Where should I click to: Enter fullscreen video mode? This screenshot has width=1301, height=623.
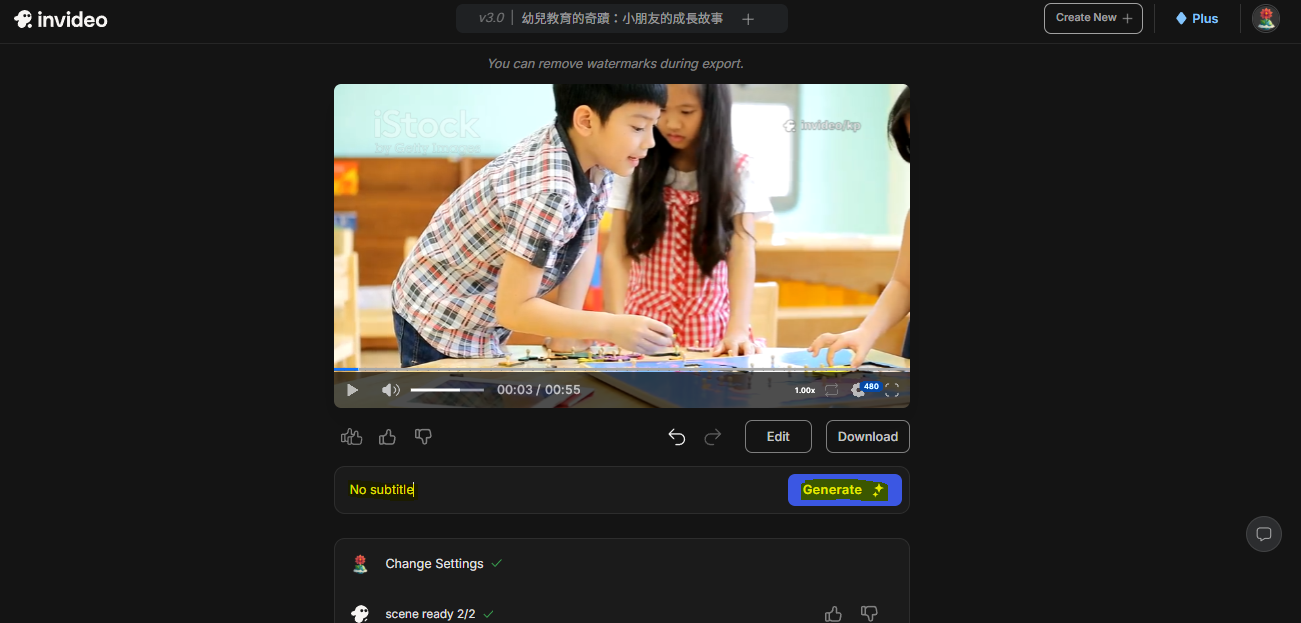click(x=892, y=390)
